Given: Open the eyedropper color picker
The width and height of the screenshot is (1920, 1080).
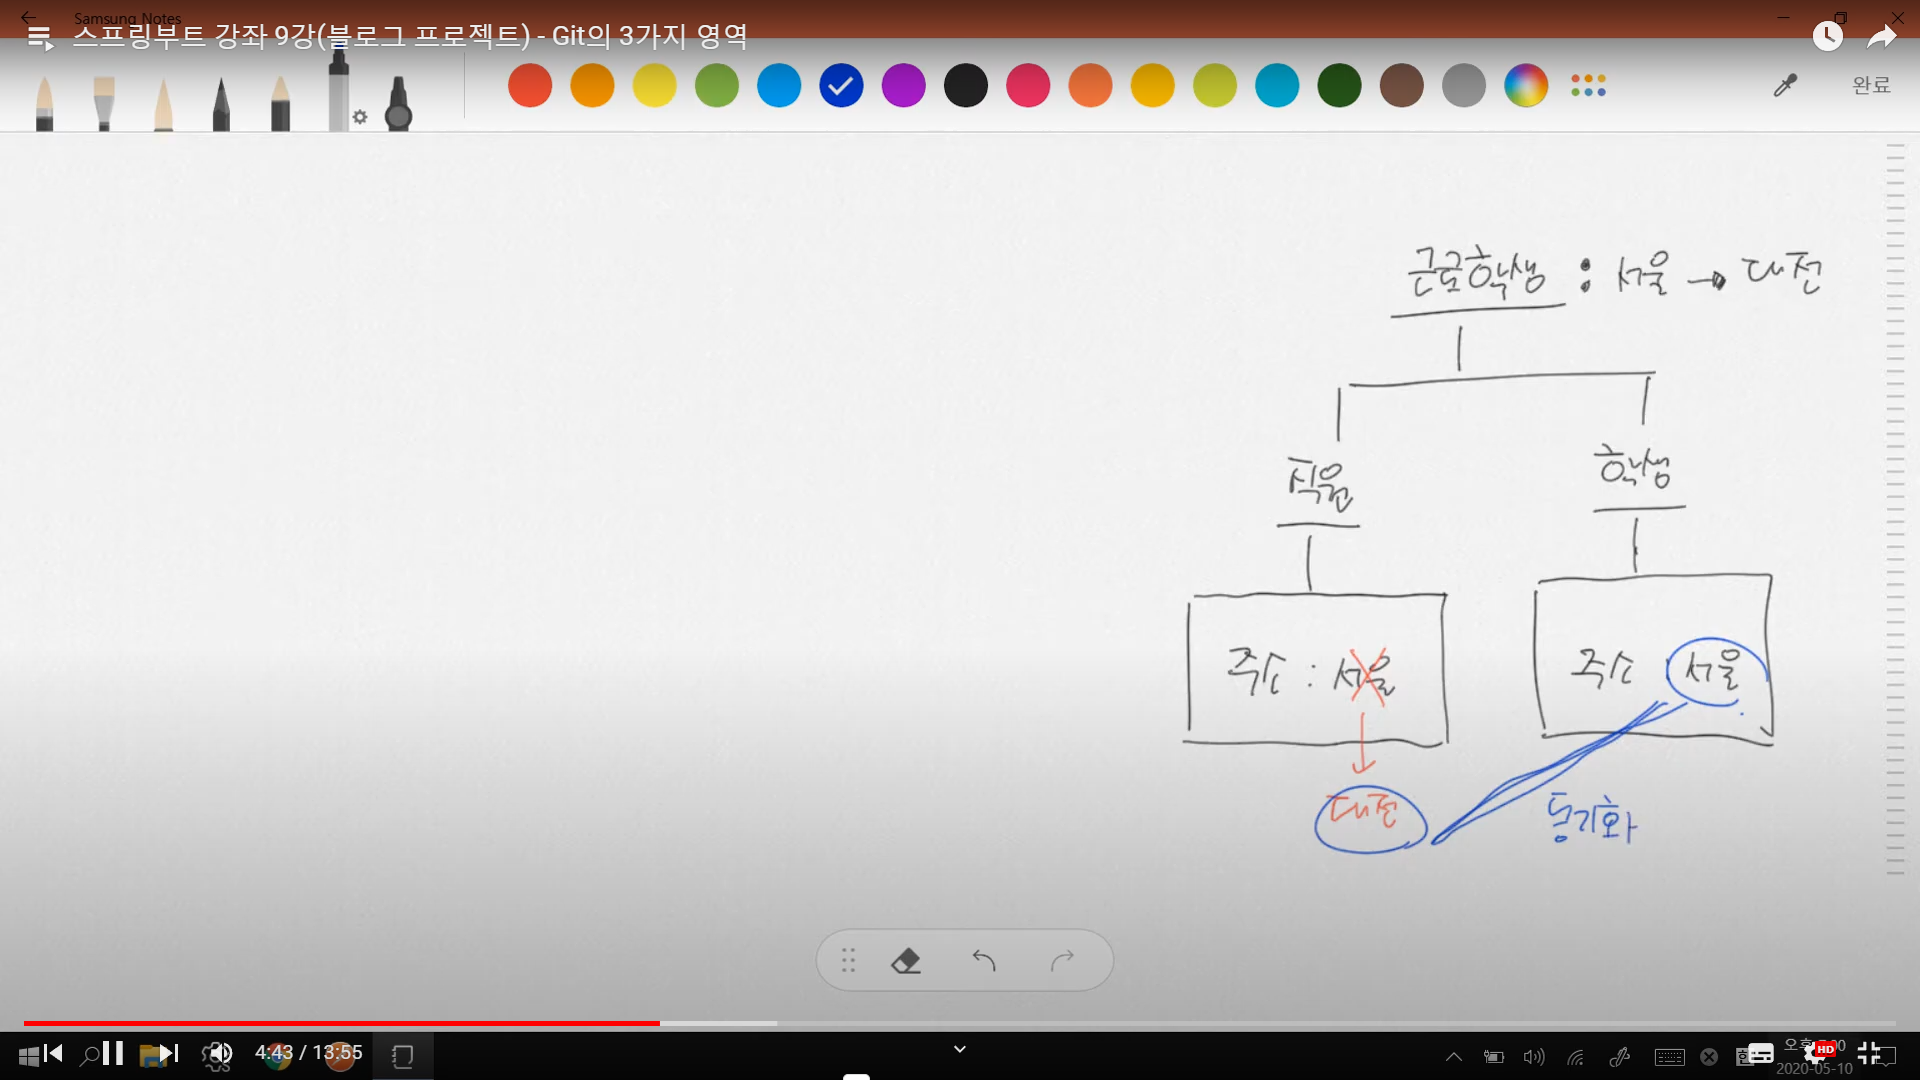Looking at the screenshot, I should point(1785,86).
